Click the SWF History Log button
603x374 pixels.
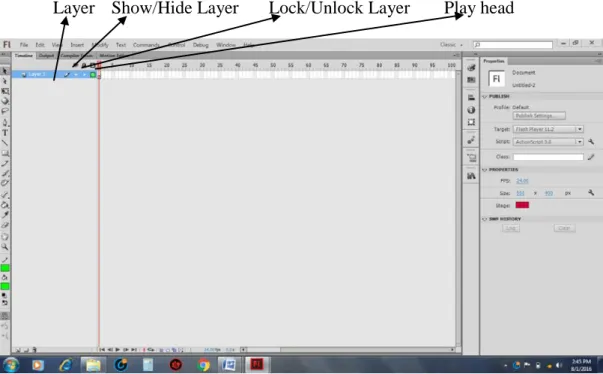pos(511,228)
